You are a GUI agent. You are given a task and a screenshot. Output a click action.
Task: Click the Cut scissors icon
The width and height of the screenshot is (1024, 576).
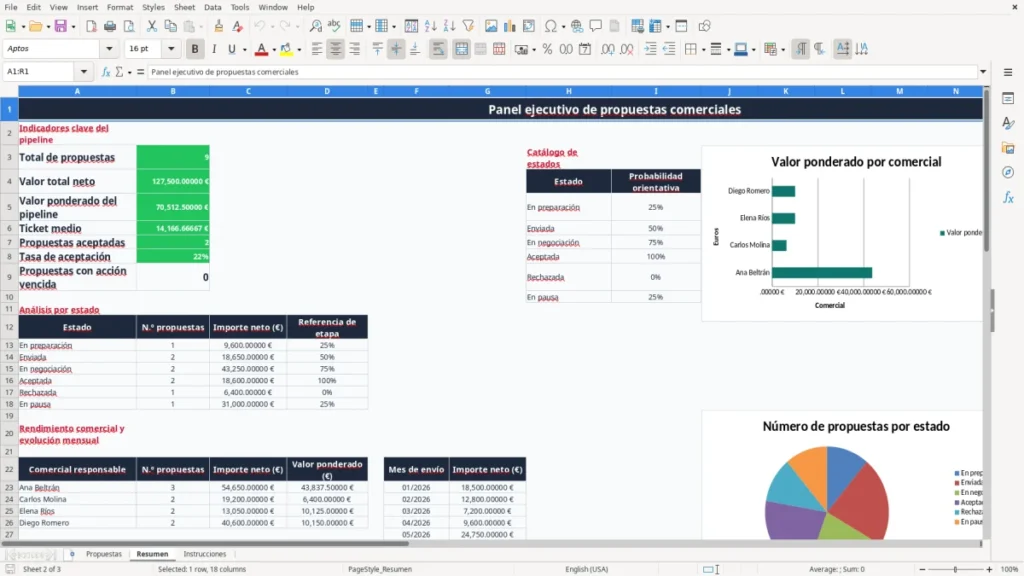tap(152, 26)
